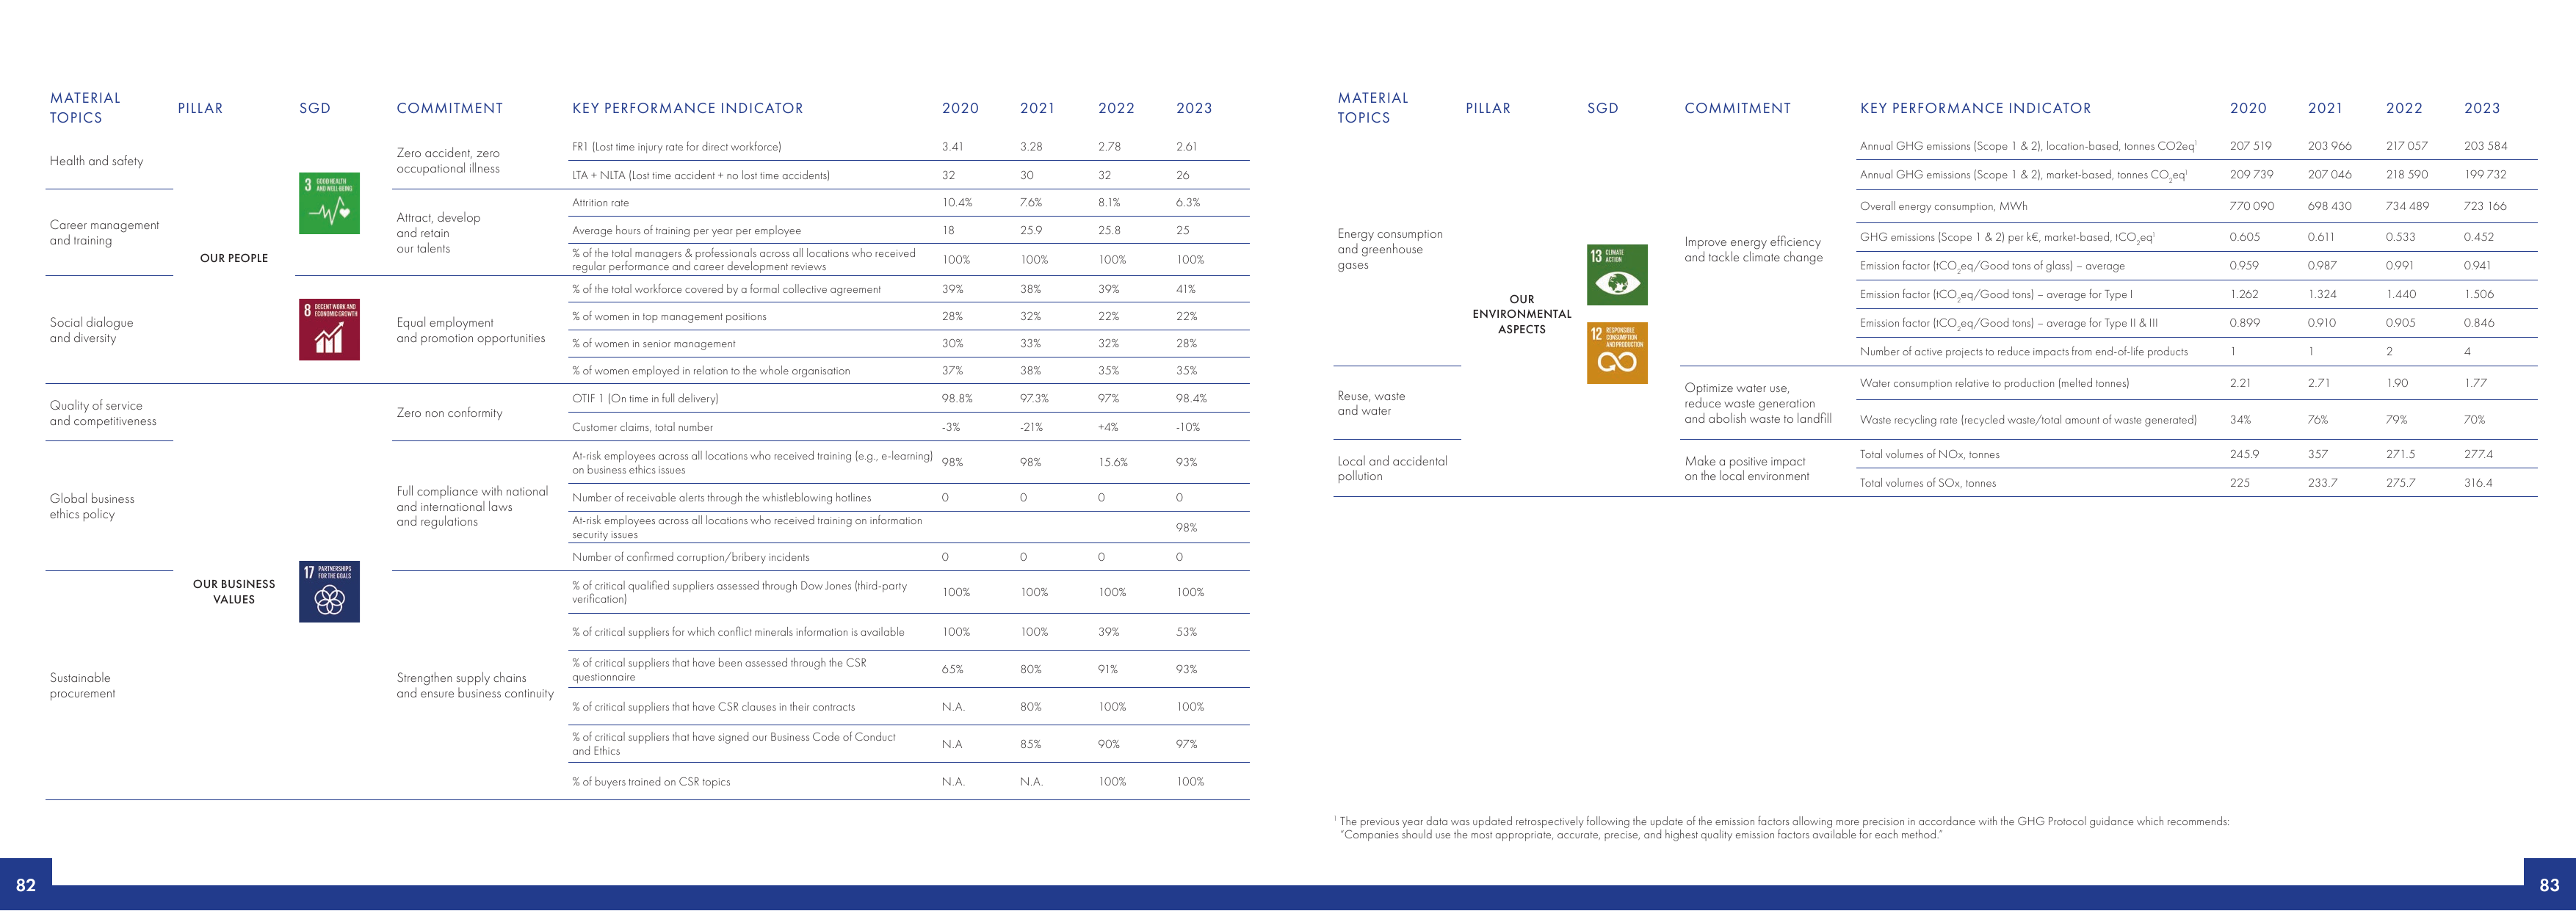Click 'Improve energy efficiency and tackle climate change'
Viewport: 2576px width, 911px height.
tap(1753, 249)
